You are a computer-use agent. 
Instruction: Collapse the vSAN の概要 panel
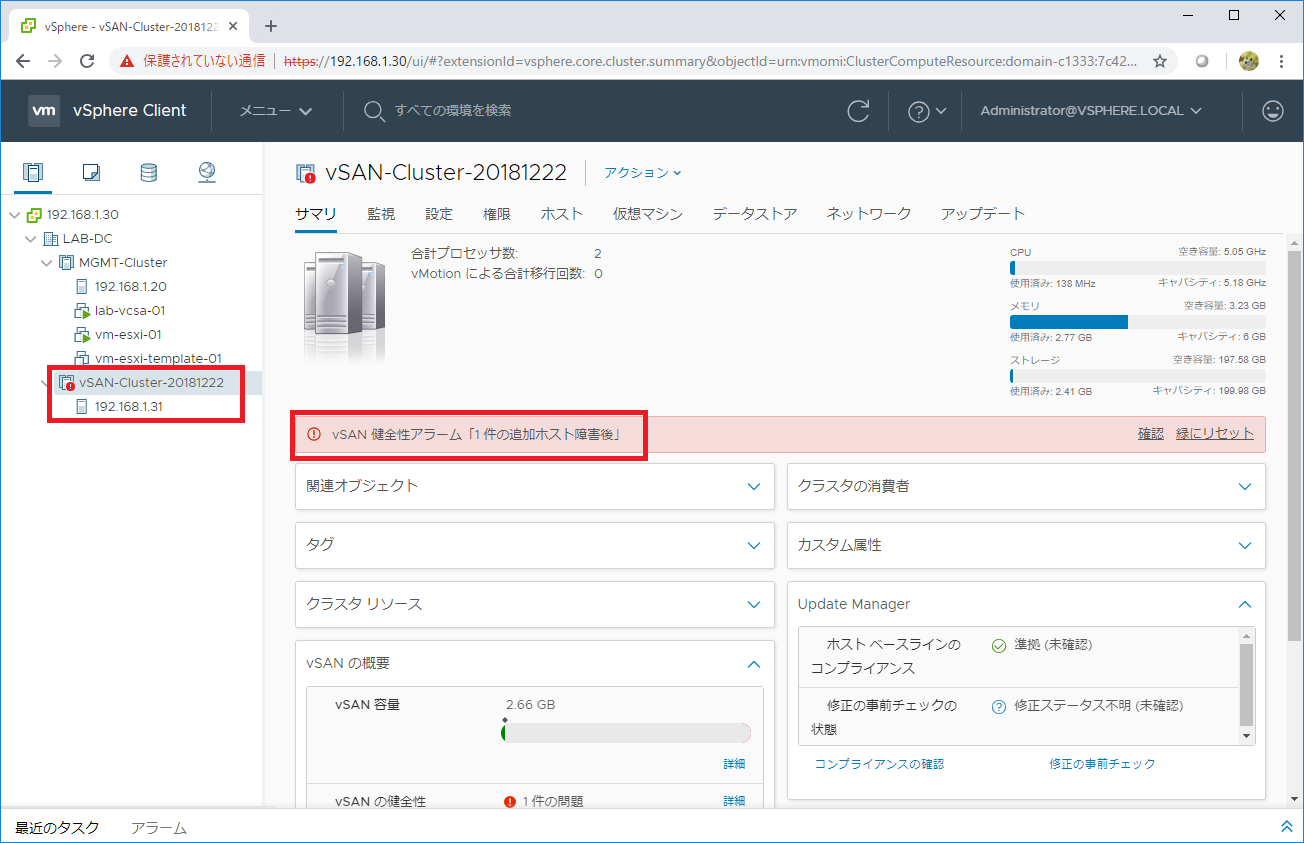point(754,664)
